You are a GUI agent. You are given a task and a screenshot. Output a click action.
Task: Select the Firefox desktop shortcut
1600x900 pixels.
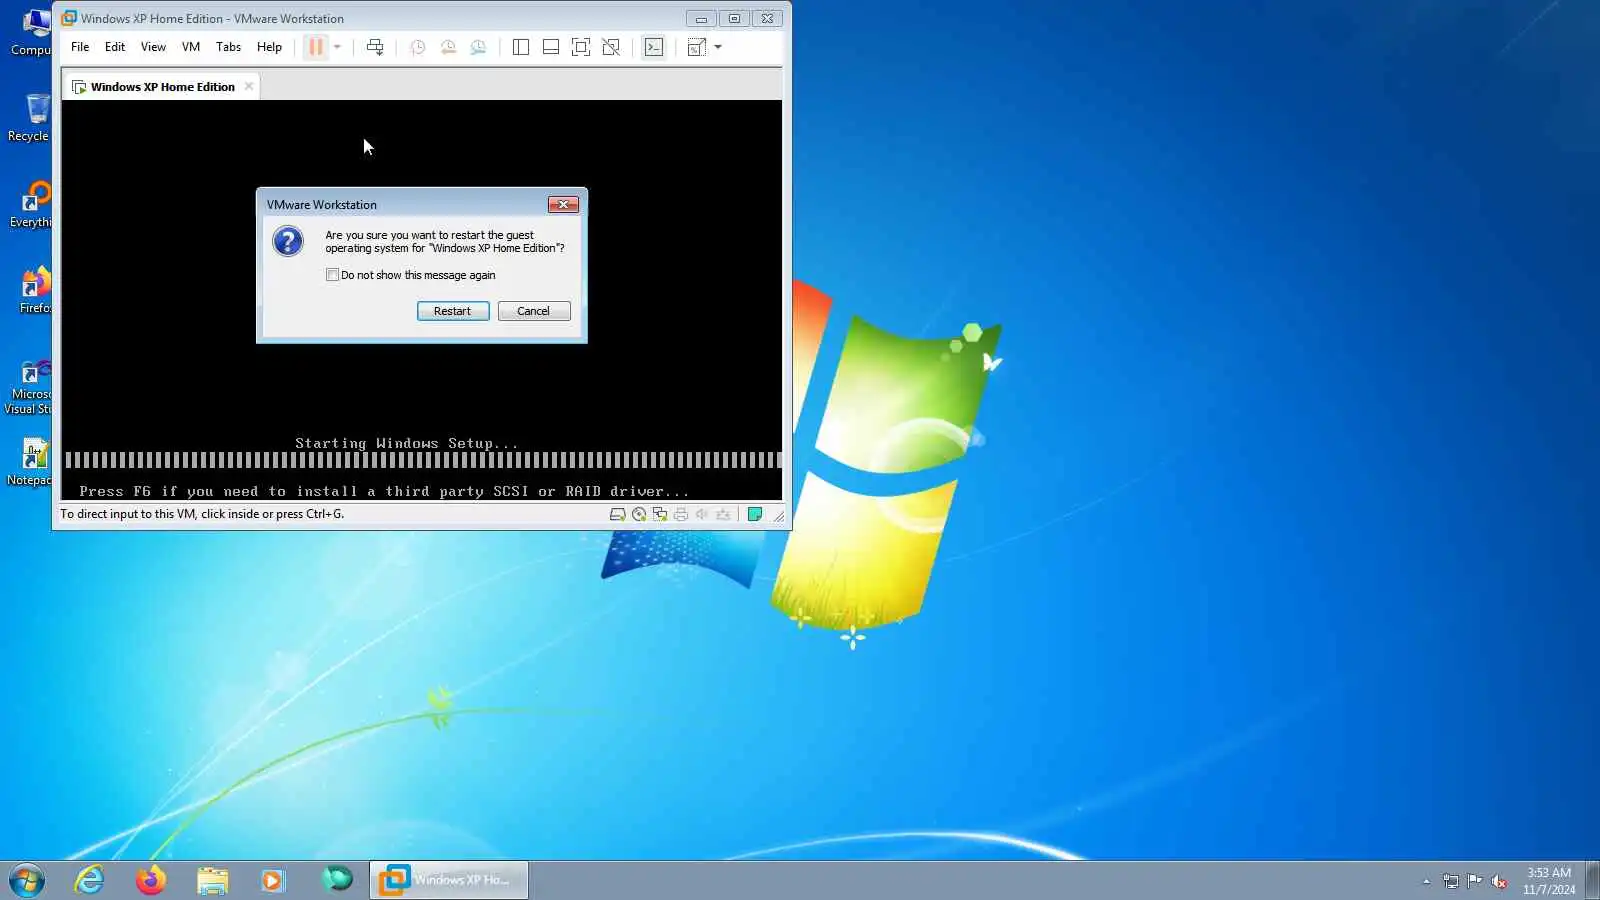pos(33,290)
